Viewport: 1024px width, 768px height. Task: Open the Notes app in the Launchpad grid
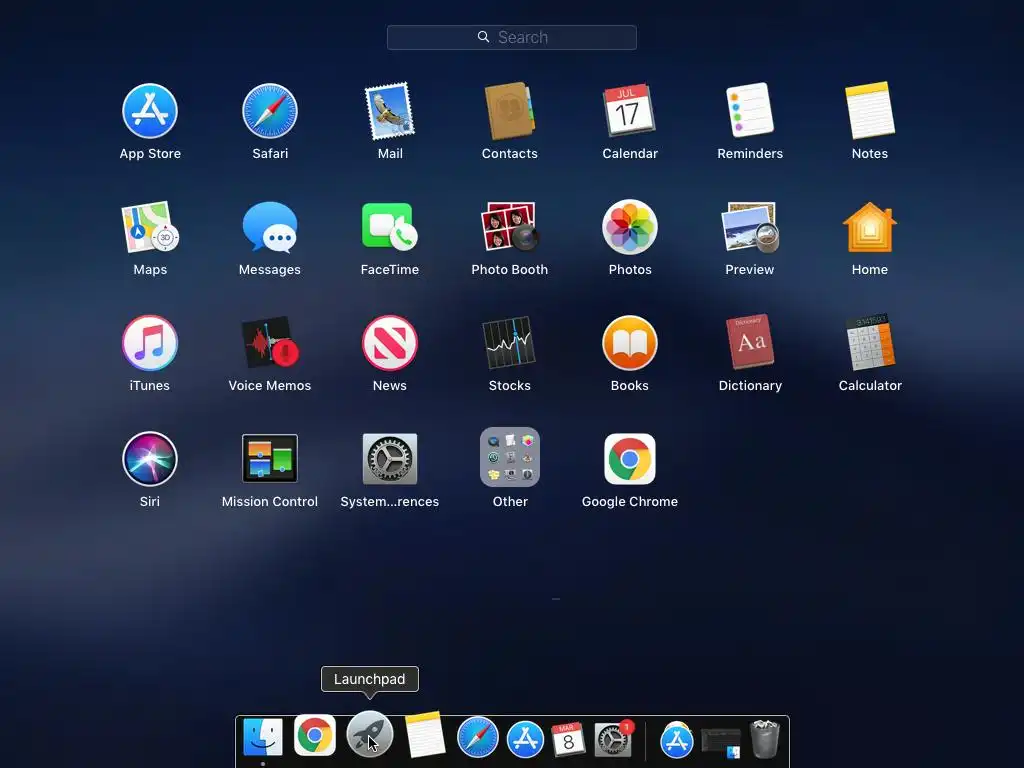coord(870,110)
